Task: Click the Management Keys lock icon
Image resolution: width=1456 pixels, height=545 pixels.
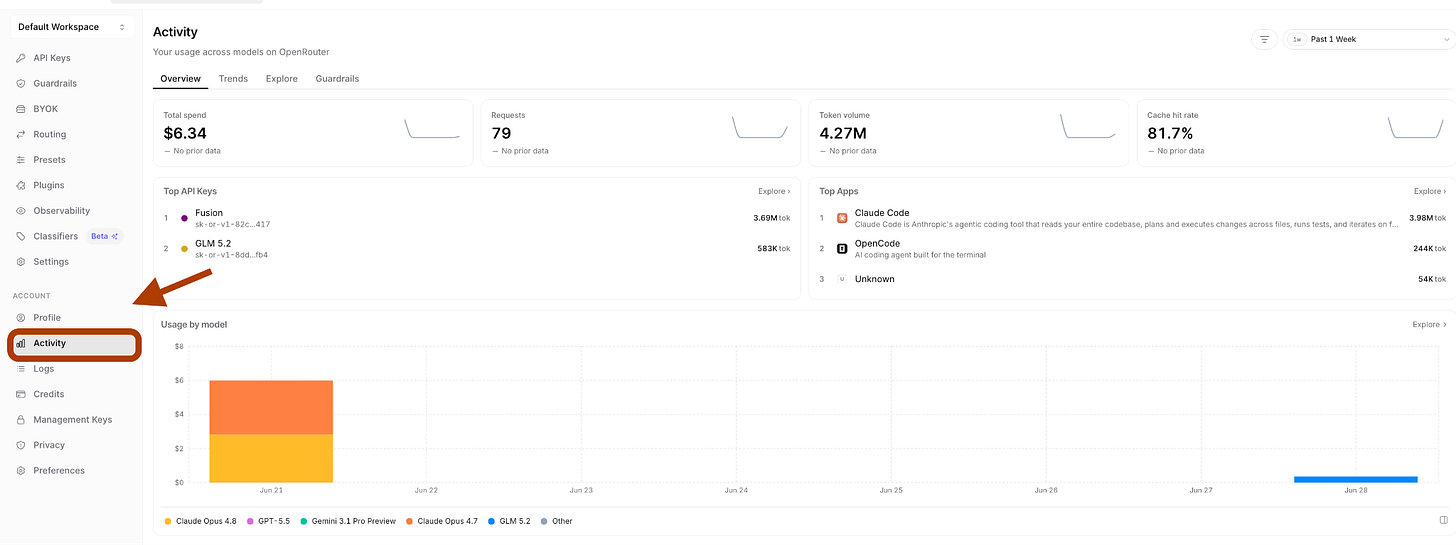Action: click(22, 420)
